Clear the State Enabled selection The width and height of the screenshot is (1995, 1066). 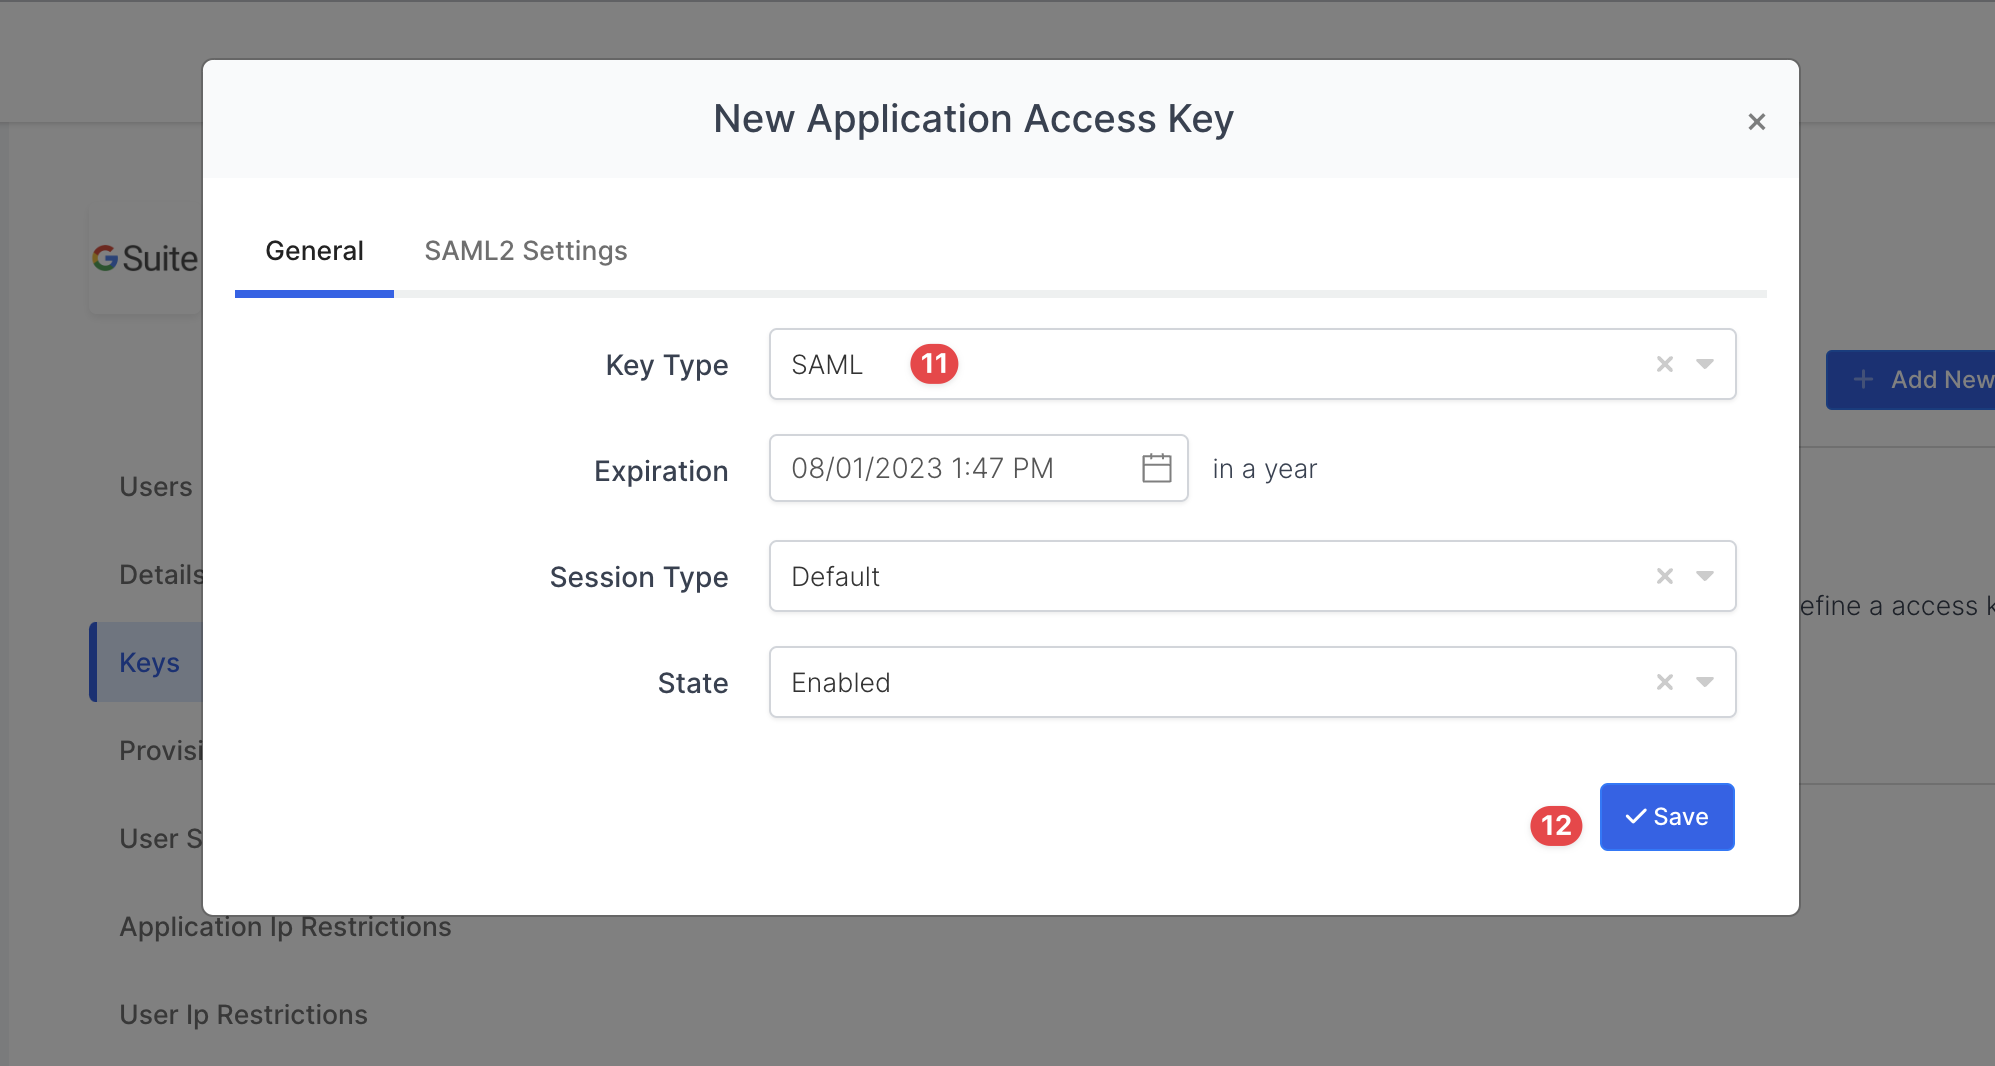pyautogui.click(x=1664, y=682)
